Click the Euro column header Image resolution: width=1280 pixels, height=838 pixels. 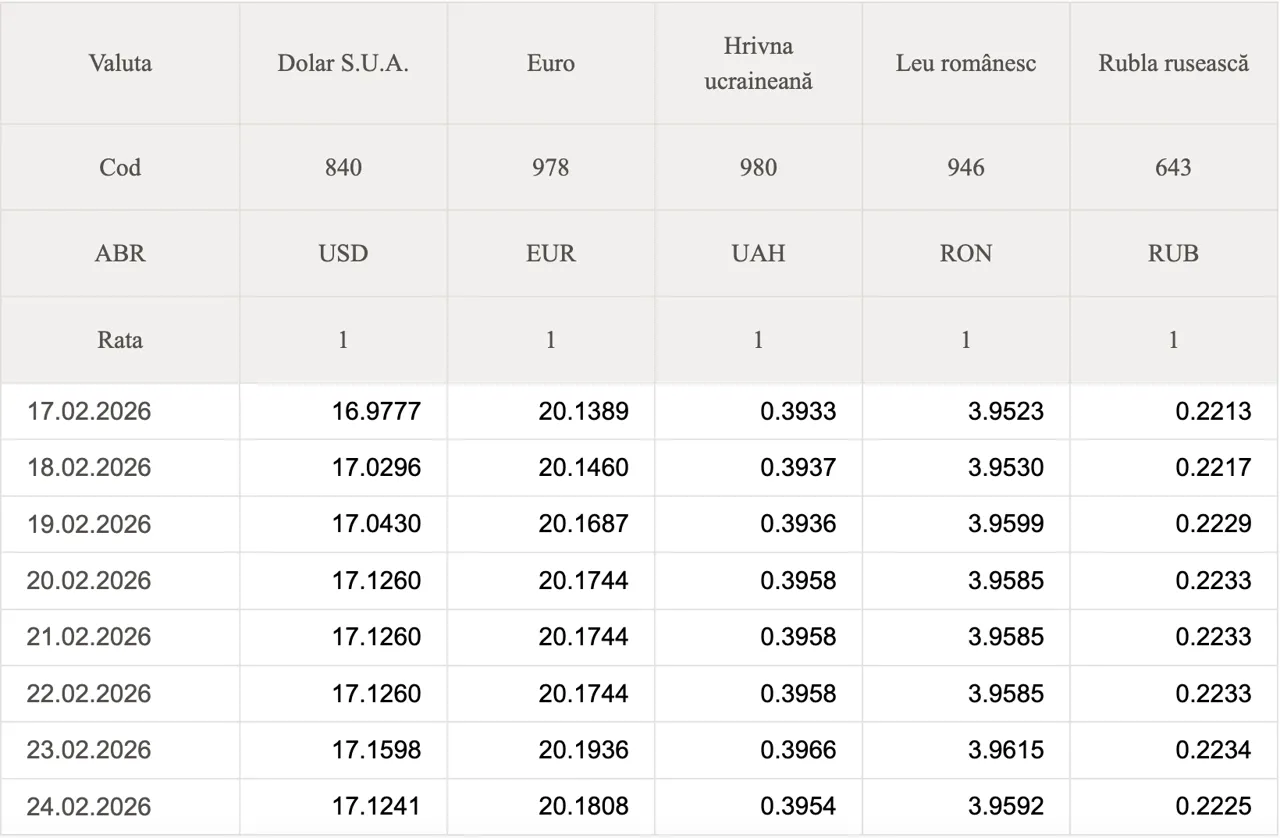point(551,63)
